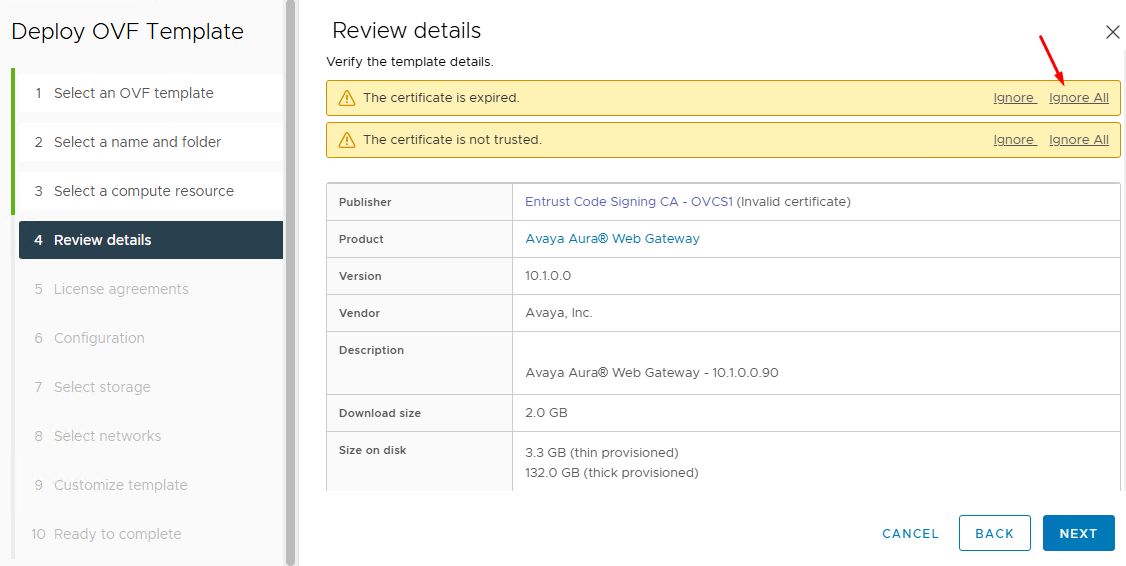Click the untrusted certificate warning triangle icon
The width and height of the screenshot is (1126, 566).
click(x=347, y=140)
